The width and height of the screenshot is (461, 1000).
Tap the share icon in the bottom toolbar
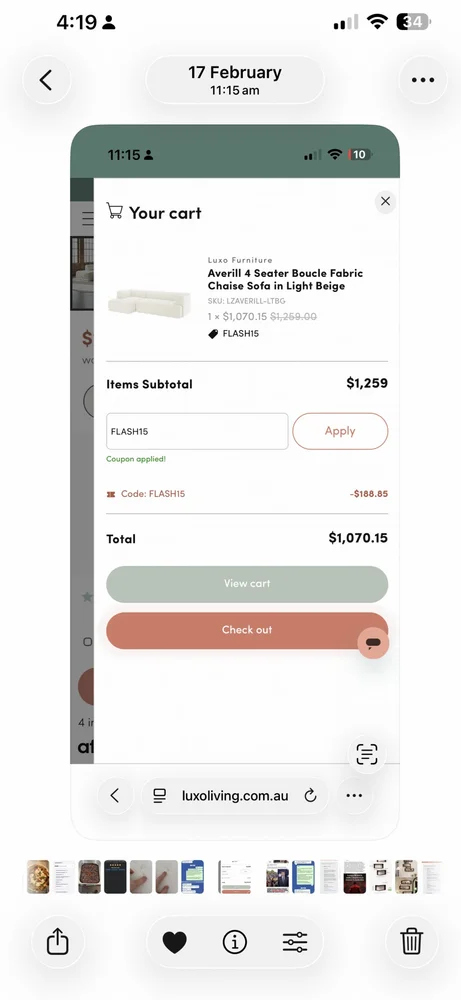(x=57, y=941)
